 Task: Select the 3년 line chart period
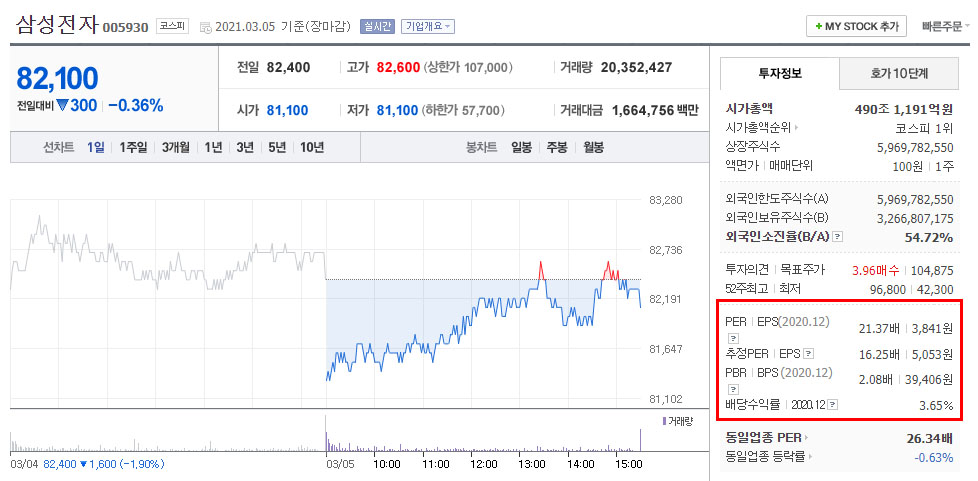click(x=244, y=148)
